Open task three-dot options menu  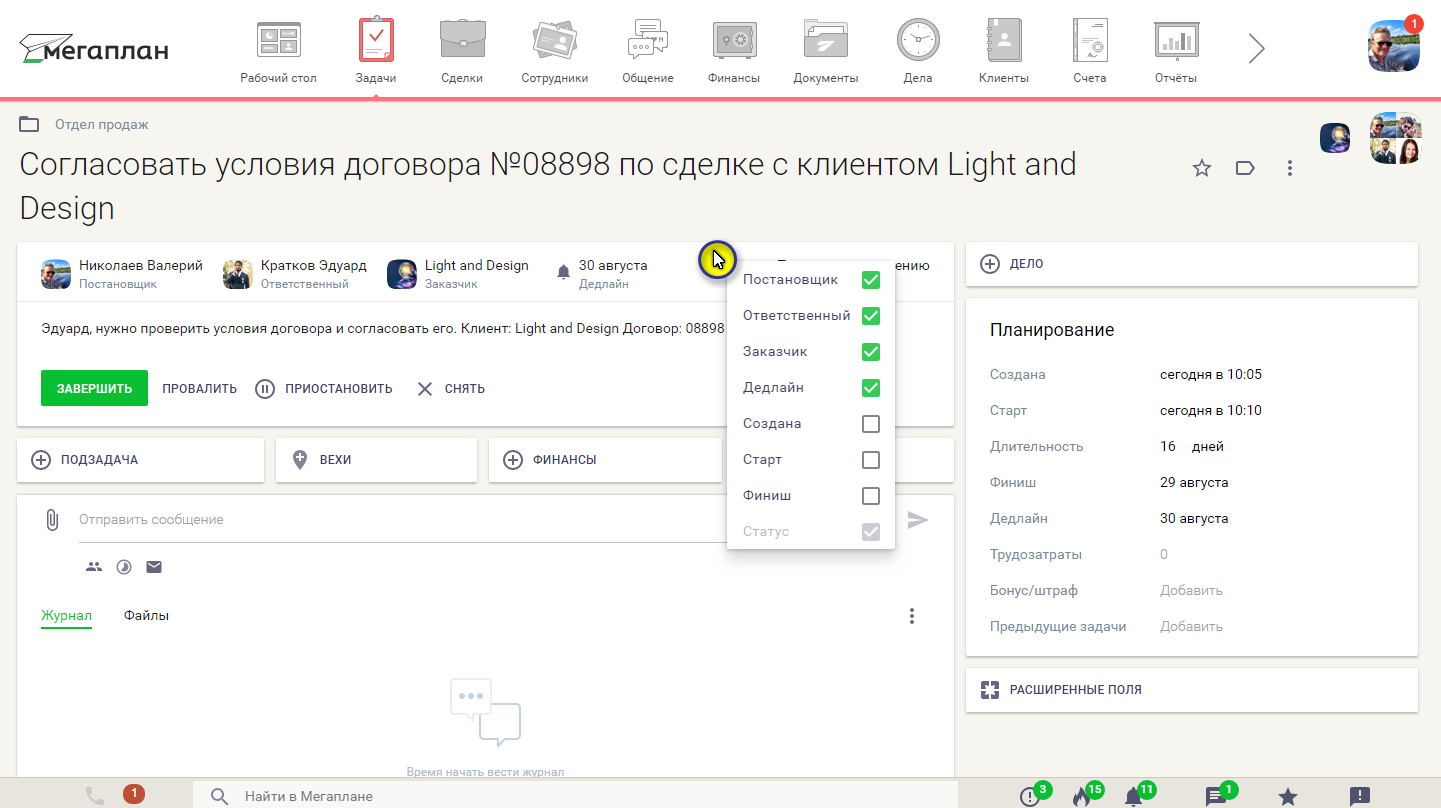click(1290, 168)
